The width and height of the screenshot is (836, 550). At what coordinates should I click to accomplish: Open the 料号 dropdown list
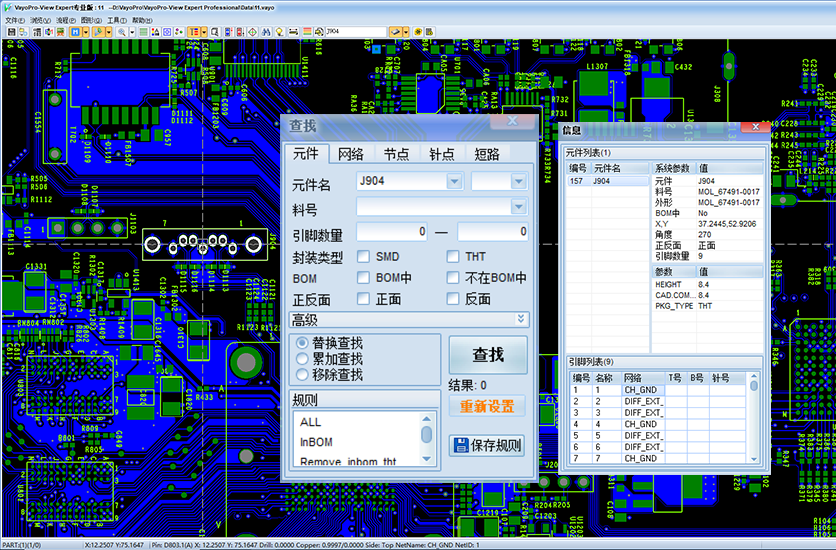point(518,207)
